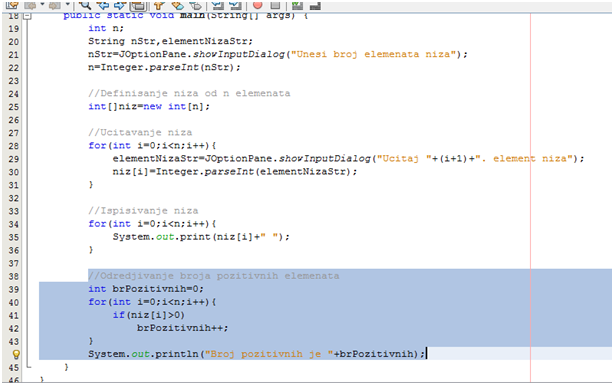The height and width of the screenshot is (385, 614).
Task: Click in the line 'int n;'
Action: pyautogui.click(x=106, y=28)
